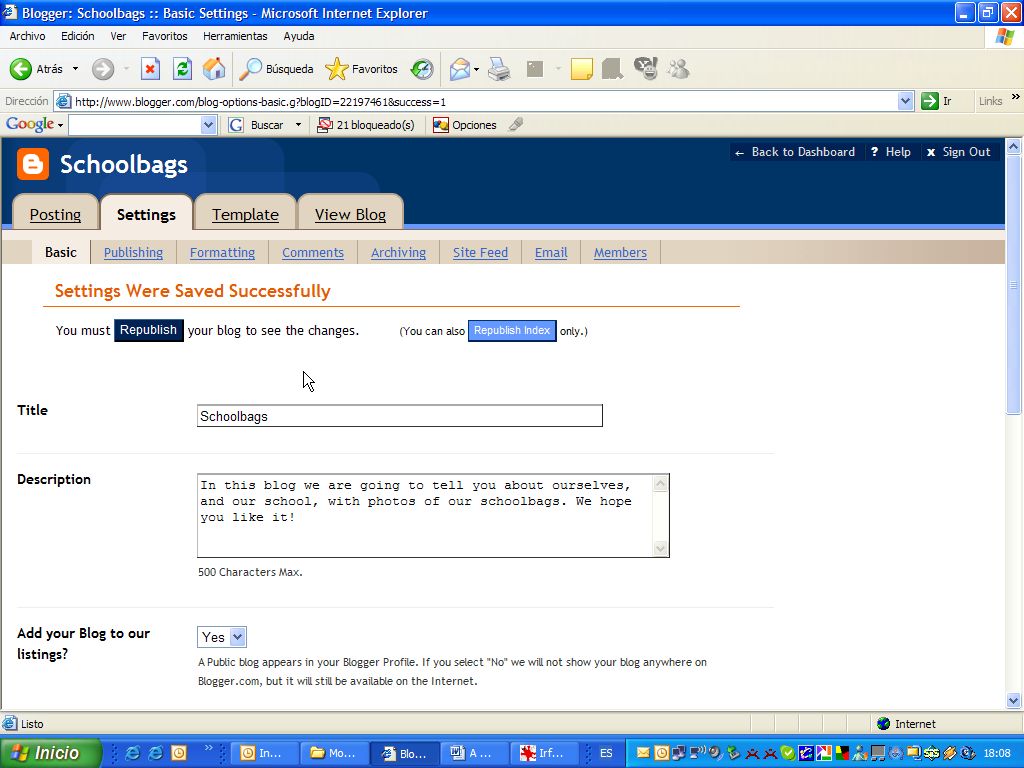
Task: Open the Ver menu
Action: point(118,36)
